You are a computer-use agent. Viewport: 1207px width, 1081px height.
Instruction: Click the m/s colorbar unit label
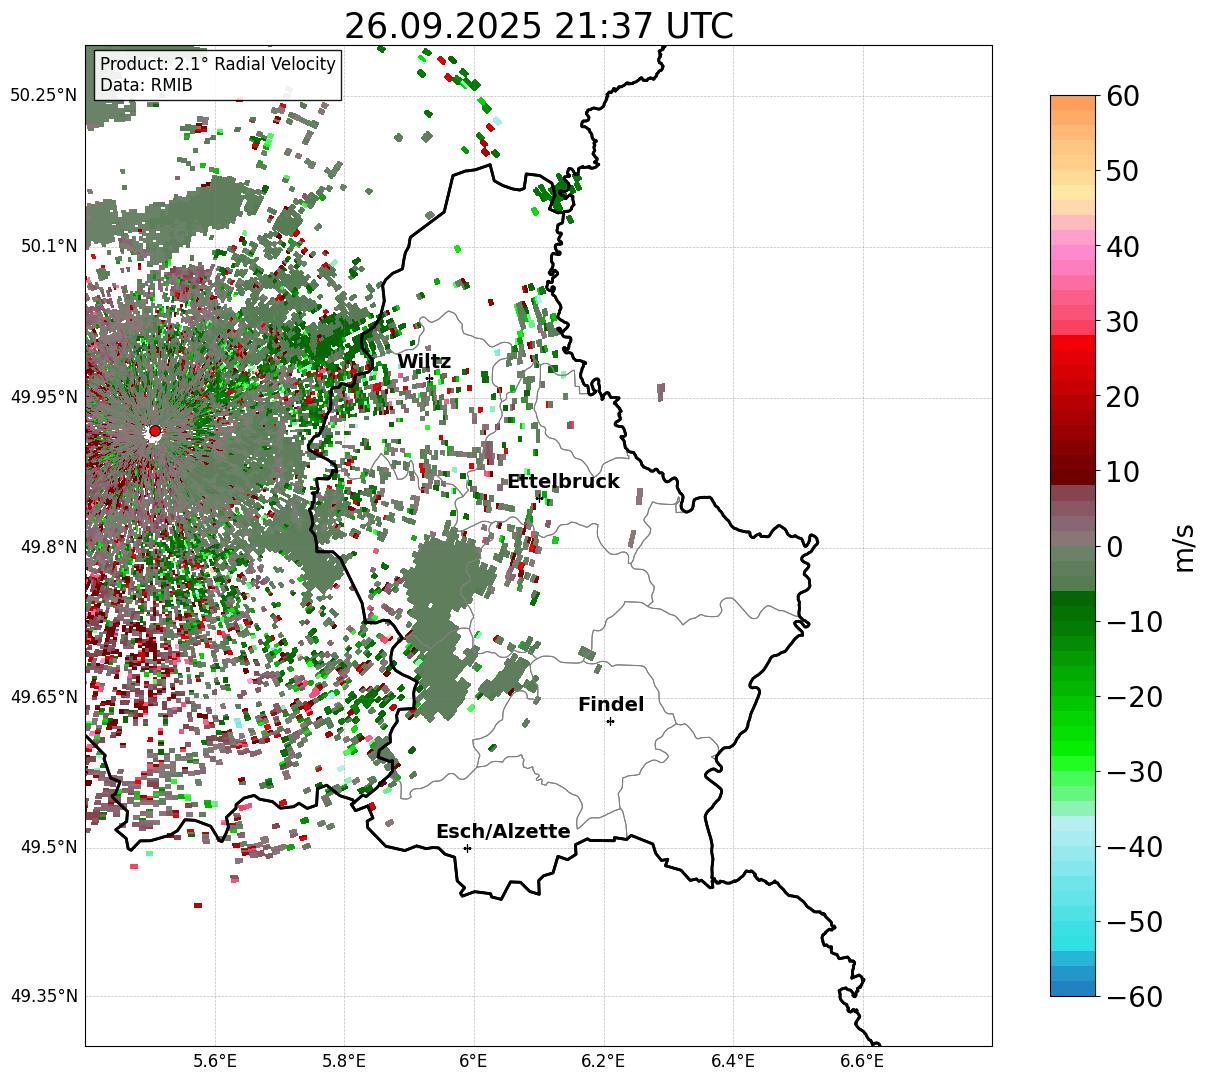(1185, 546)
